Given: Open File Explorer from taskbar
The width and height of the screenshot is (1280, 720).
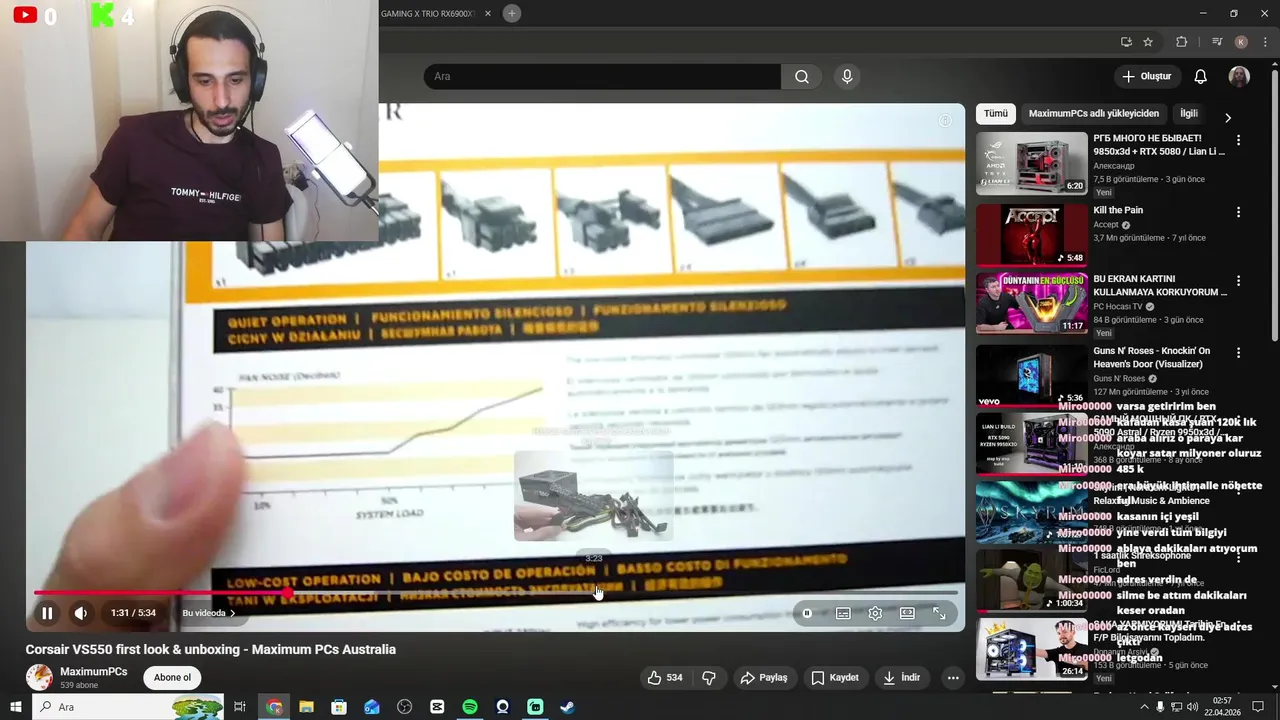Looking at the screenshot, I should pos(306,707).
